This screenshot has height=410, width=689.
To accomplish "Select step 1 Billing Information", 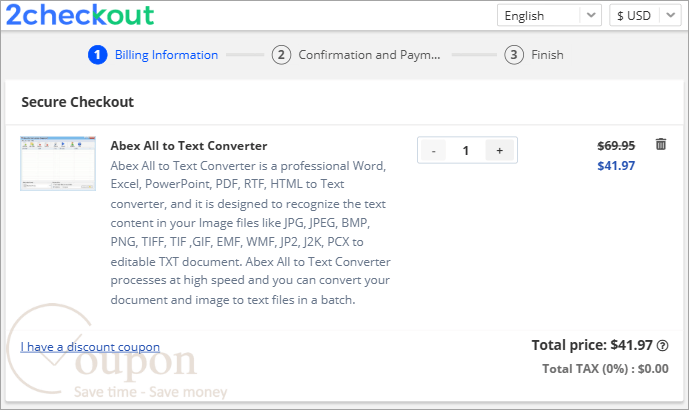I will point(153,55).
